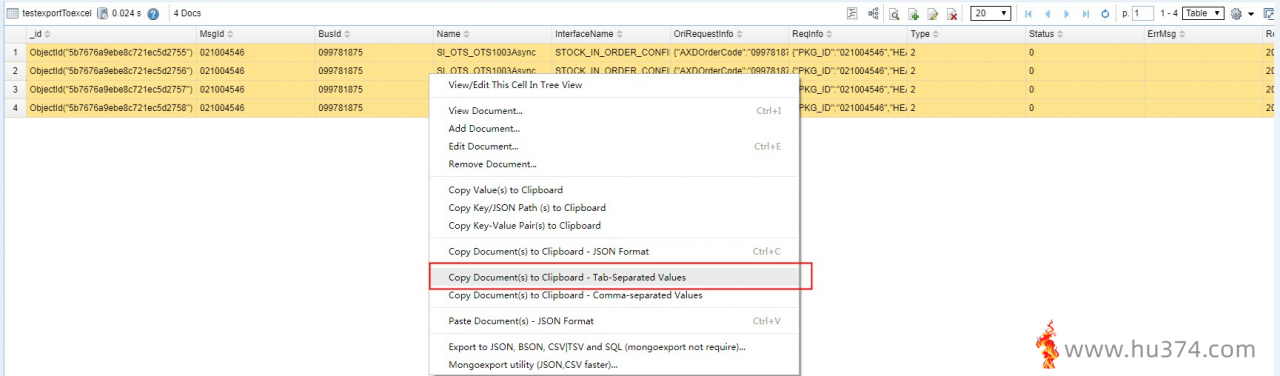Click MsgId 021004546 in row 2
The image size is (1280, 376).
click(255, 71)
